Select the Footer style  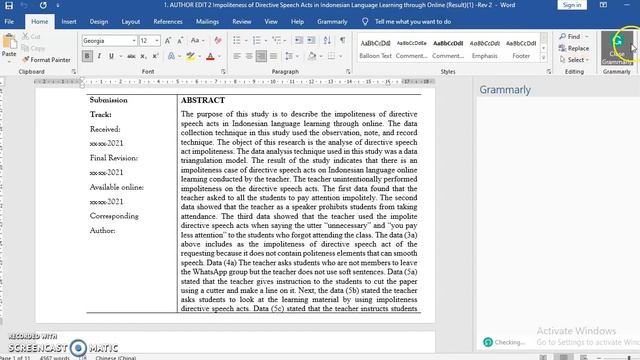tap(521, 49)
